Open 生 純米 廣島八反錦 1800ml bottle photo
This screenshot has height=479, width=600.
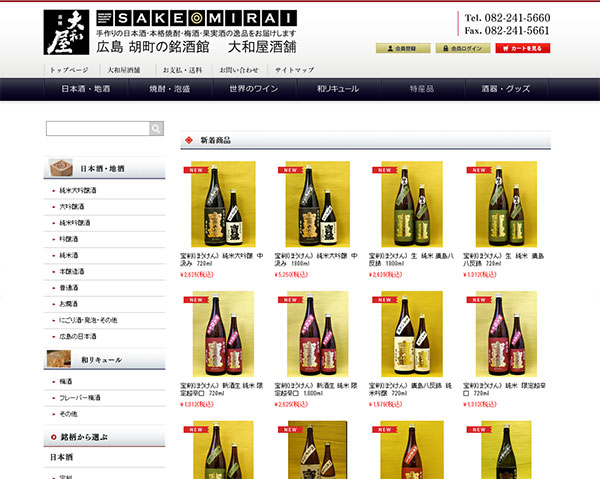(x=412, y=204)
